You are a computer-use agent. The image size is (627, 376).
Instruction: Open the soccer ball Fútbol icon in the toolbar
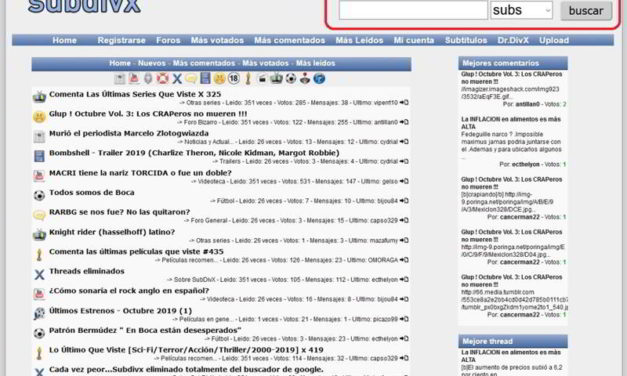pyautogui.click(x=291, y=78)
